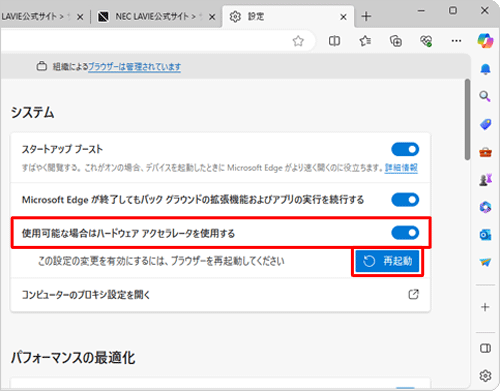Screen dimensions: 500x391
Task: Open sidebar notifications bell
Action: point(485,69)
